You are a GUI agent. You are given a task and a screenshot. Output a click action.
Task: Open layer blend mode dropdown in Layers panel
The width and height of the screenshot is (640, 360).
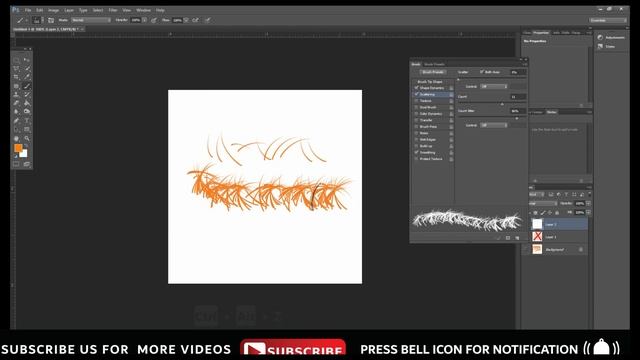(x=543, y=203)
